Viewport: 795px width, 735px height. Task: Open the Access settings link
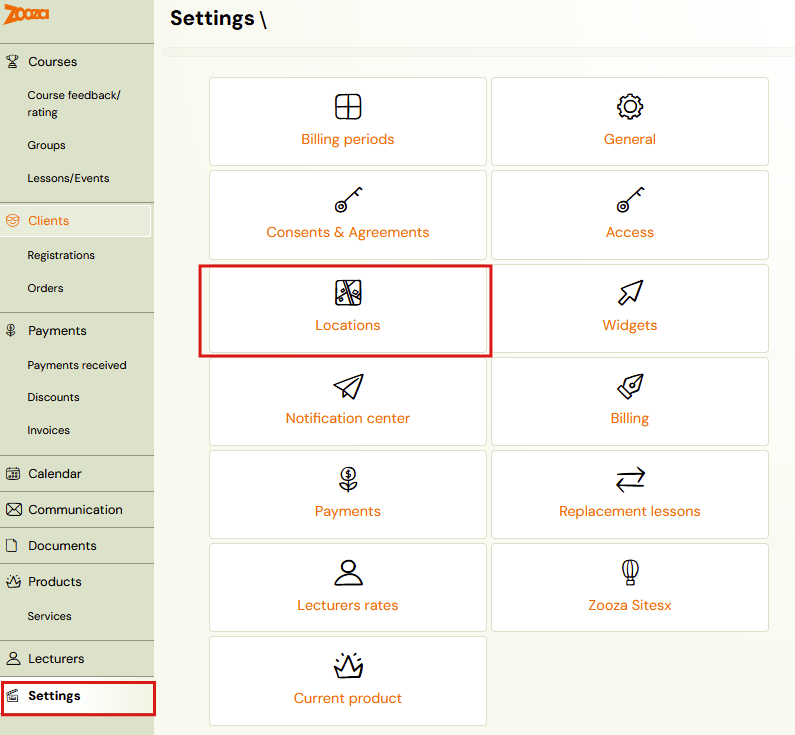coord(630,232)
